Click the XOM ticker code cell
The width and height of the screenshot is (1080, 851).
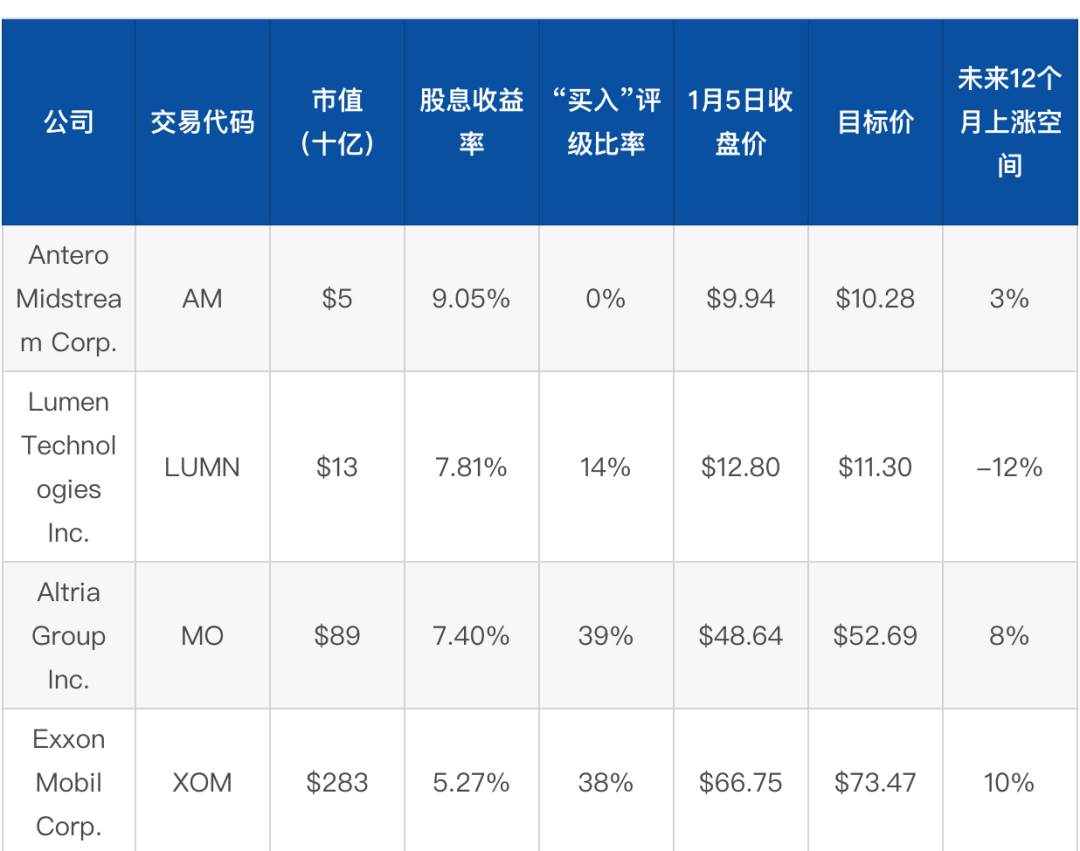202,782
